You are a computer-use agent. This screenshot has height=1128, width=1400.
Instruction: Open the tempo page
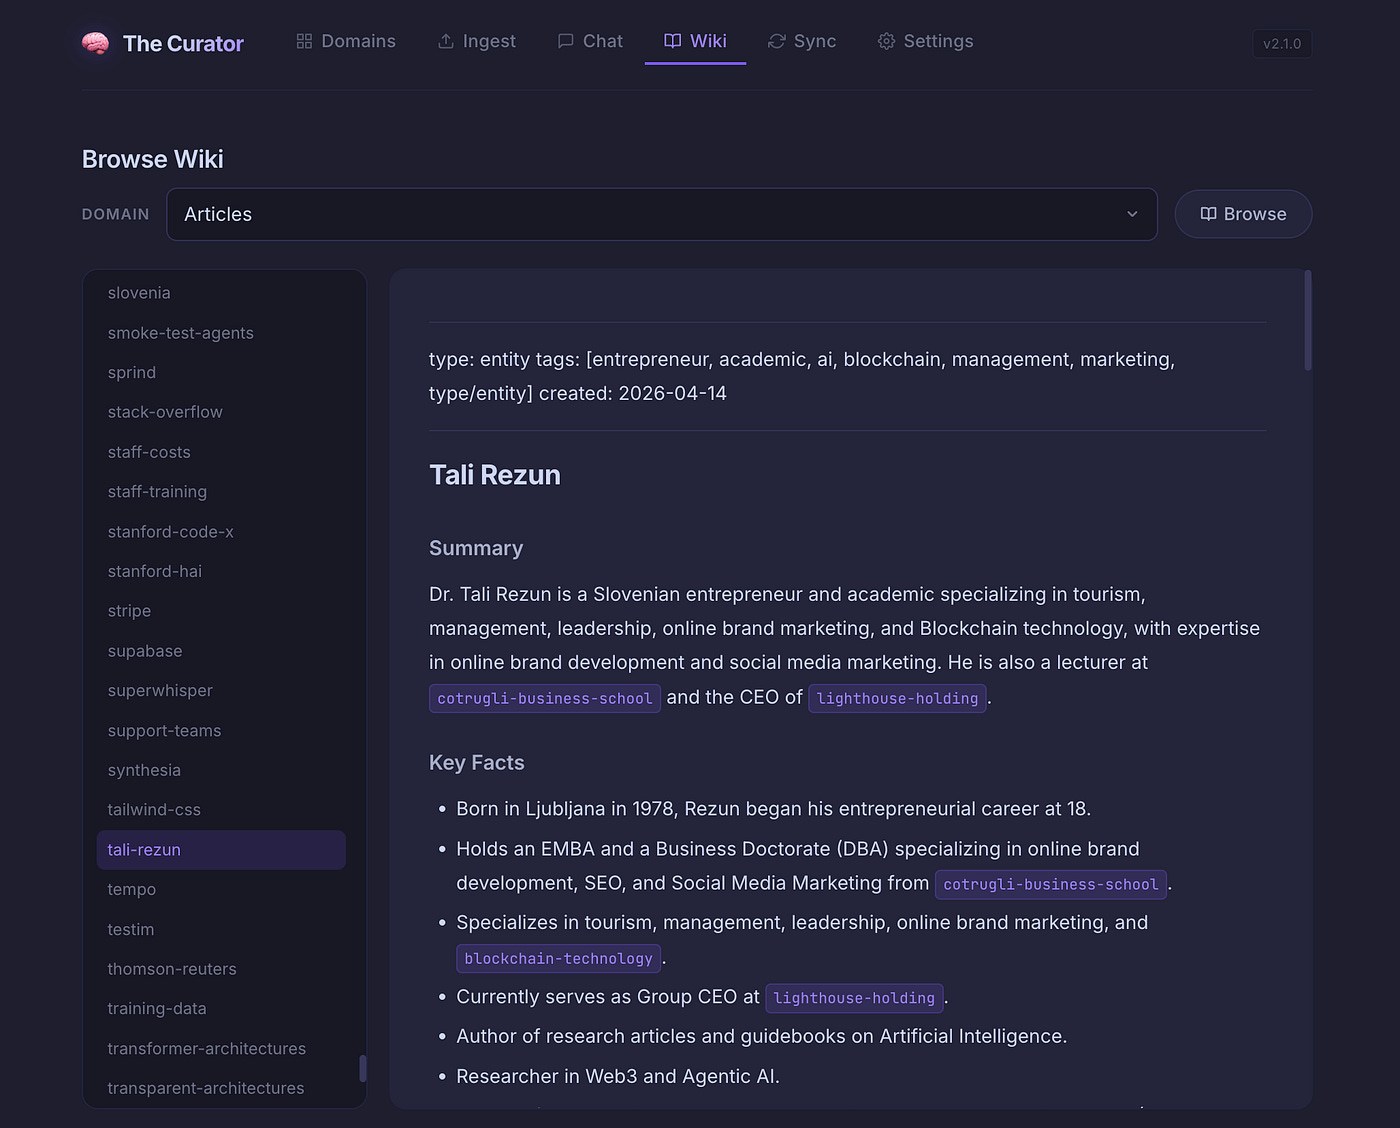tap(221, 890)
